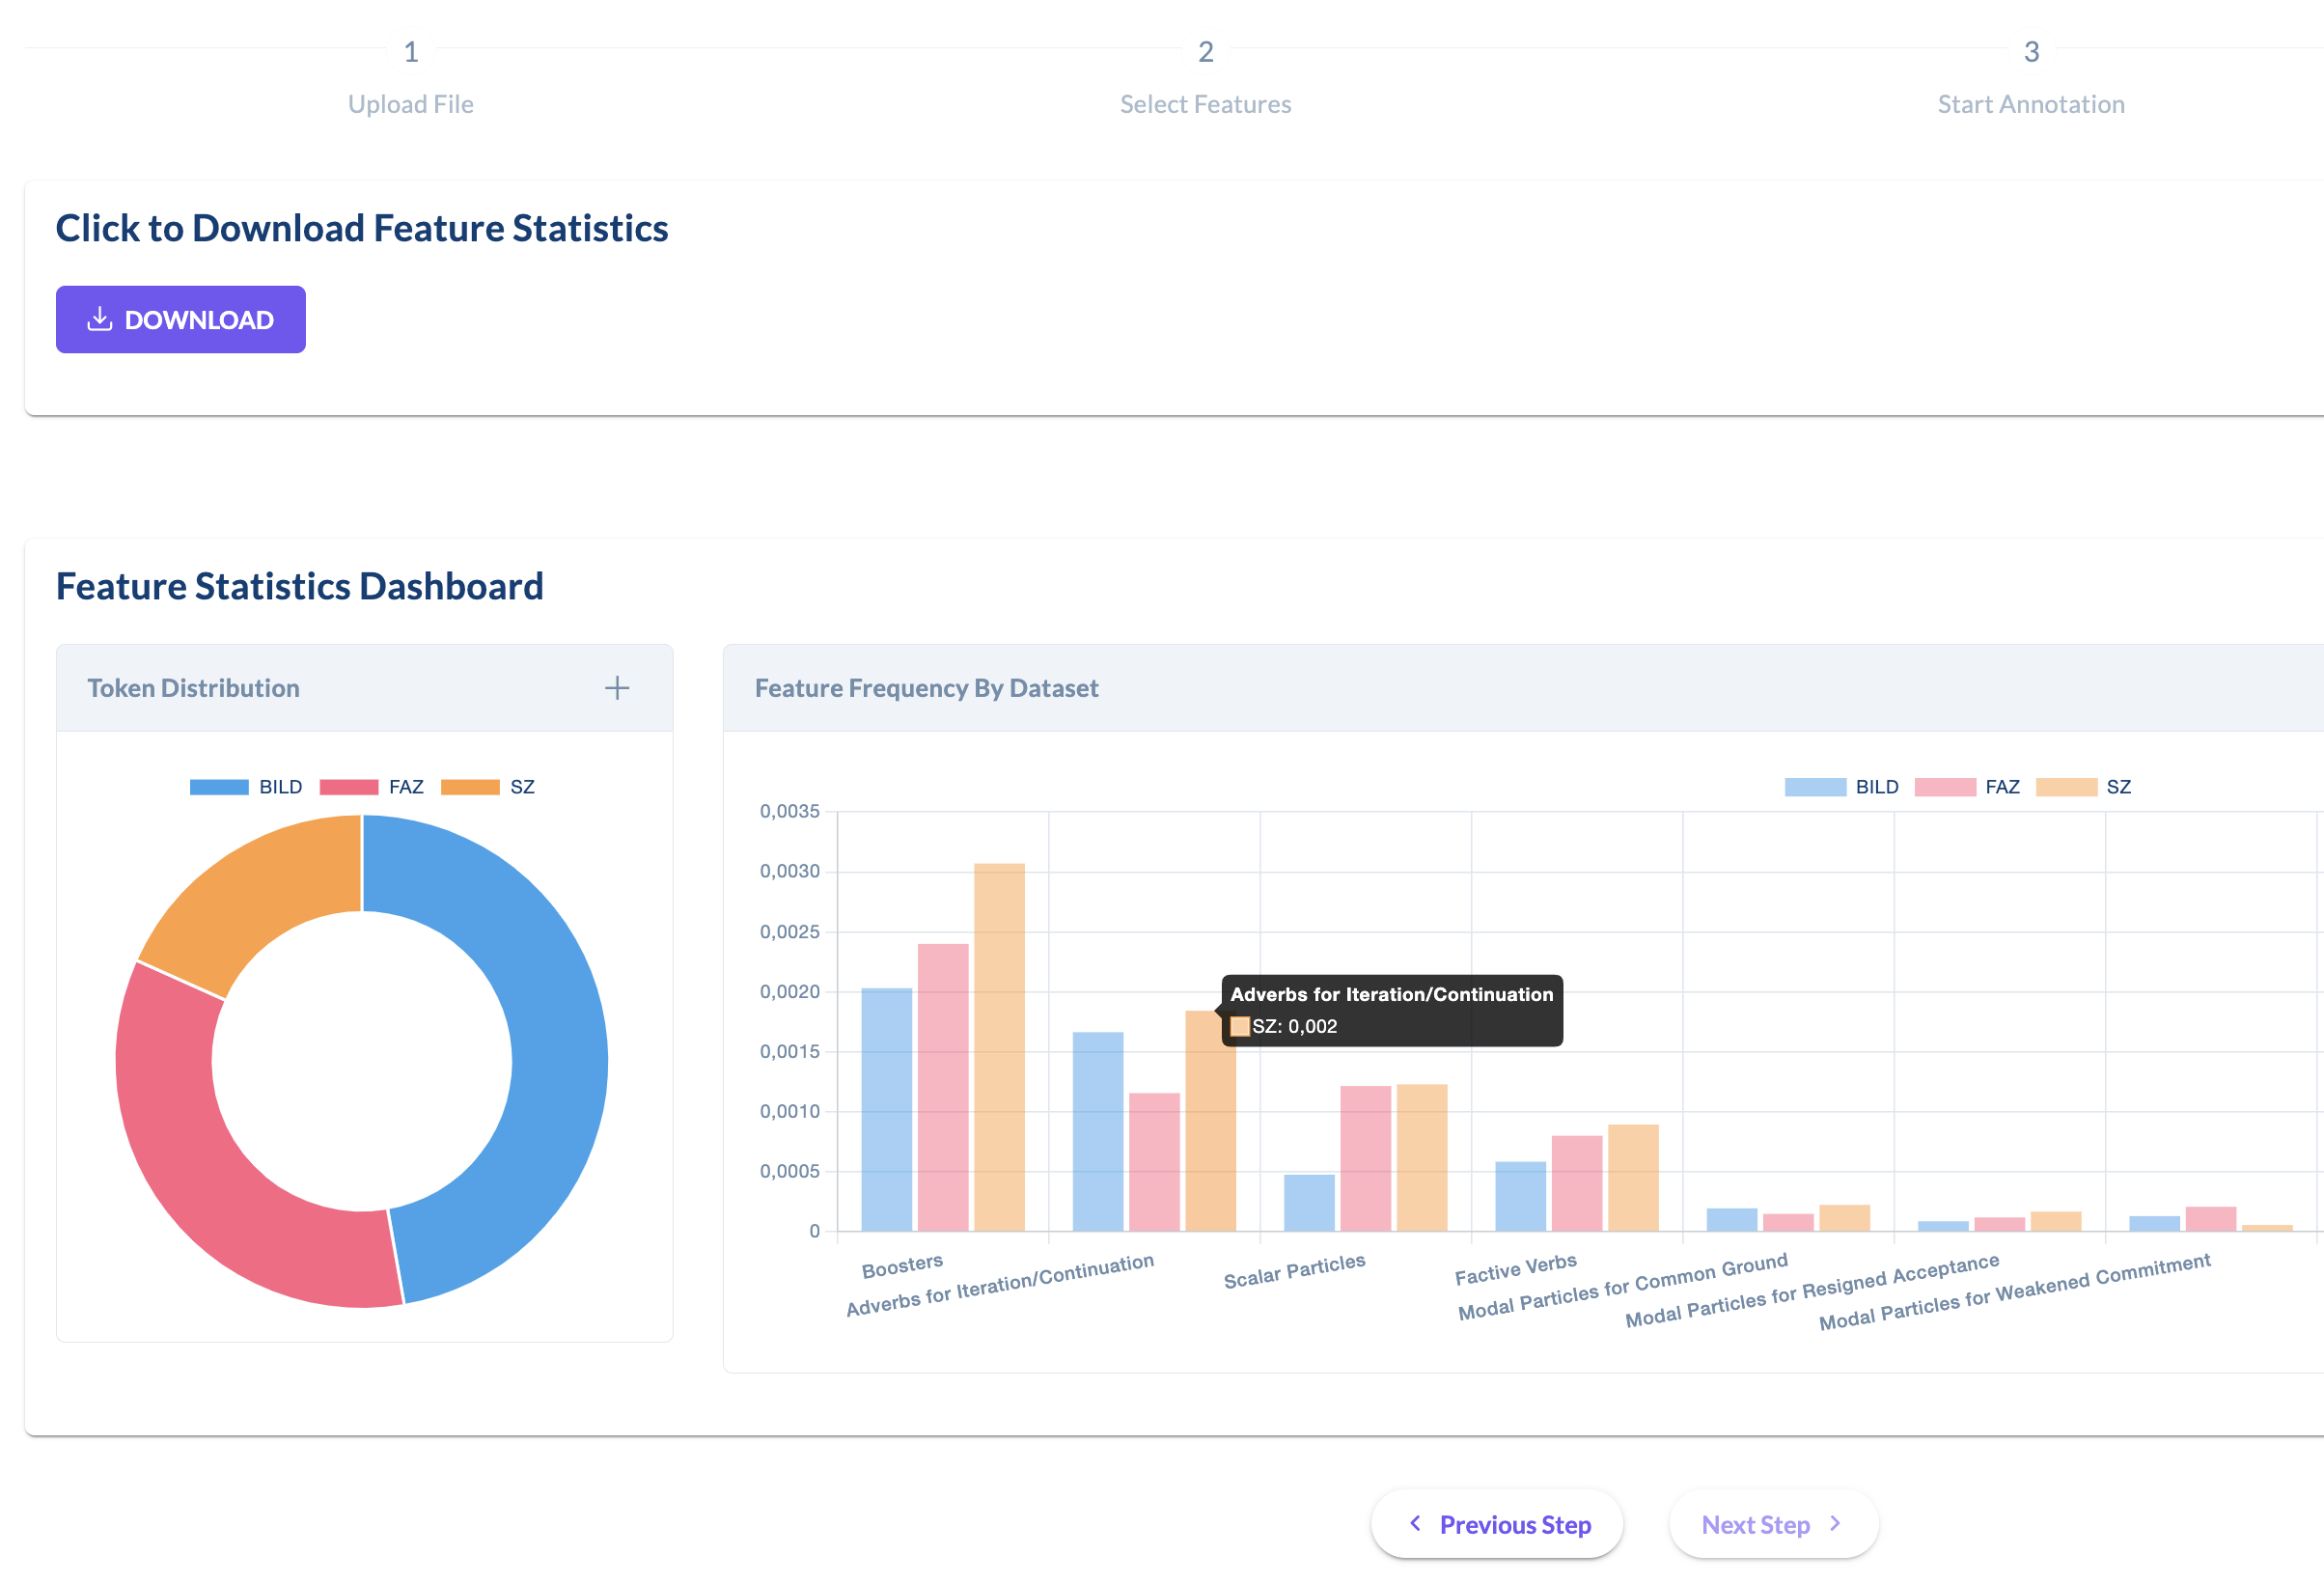
Task: Click the download arrow icon
Action: [99, 319]
